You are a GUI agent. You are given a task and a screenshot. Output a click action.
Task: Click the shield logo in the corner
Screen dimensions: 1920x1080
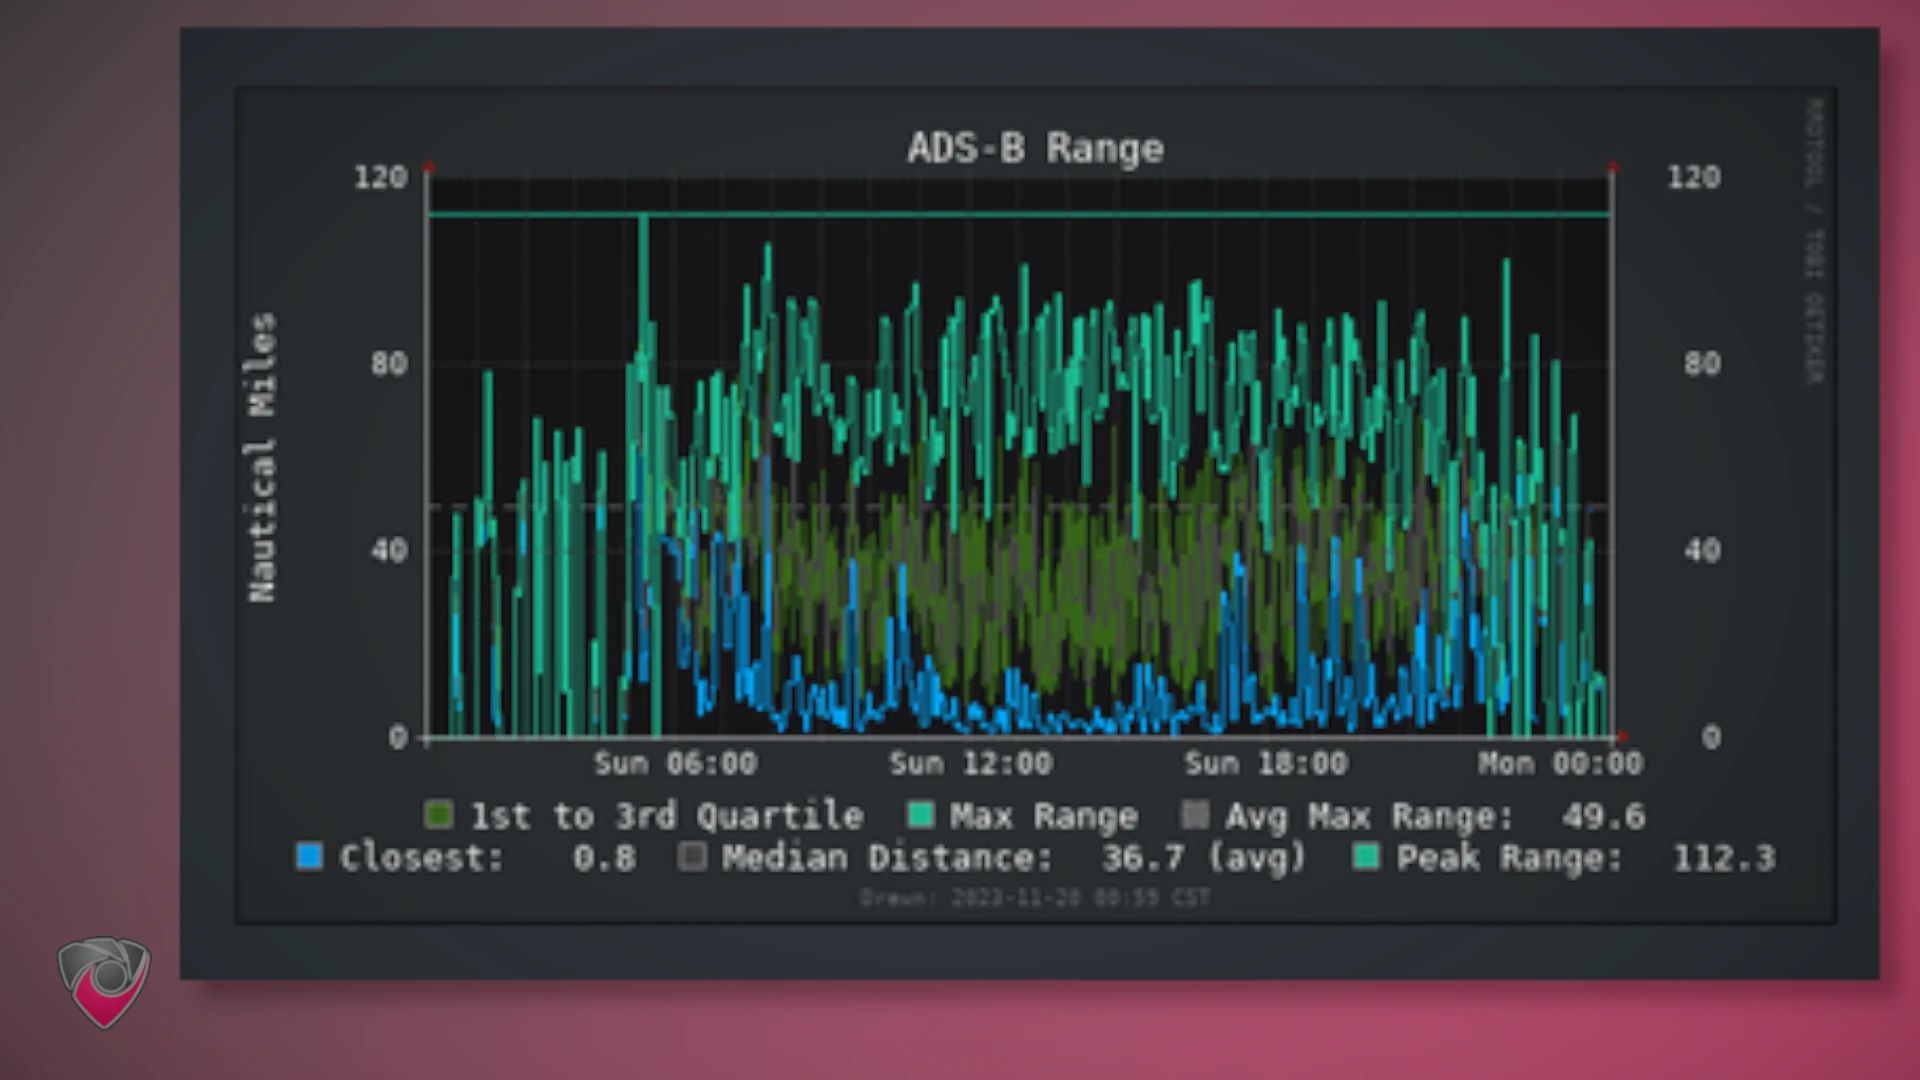point(104,982)
